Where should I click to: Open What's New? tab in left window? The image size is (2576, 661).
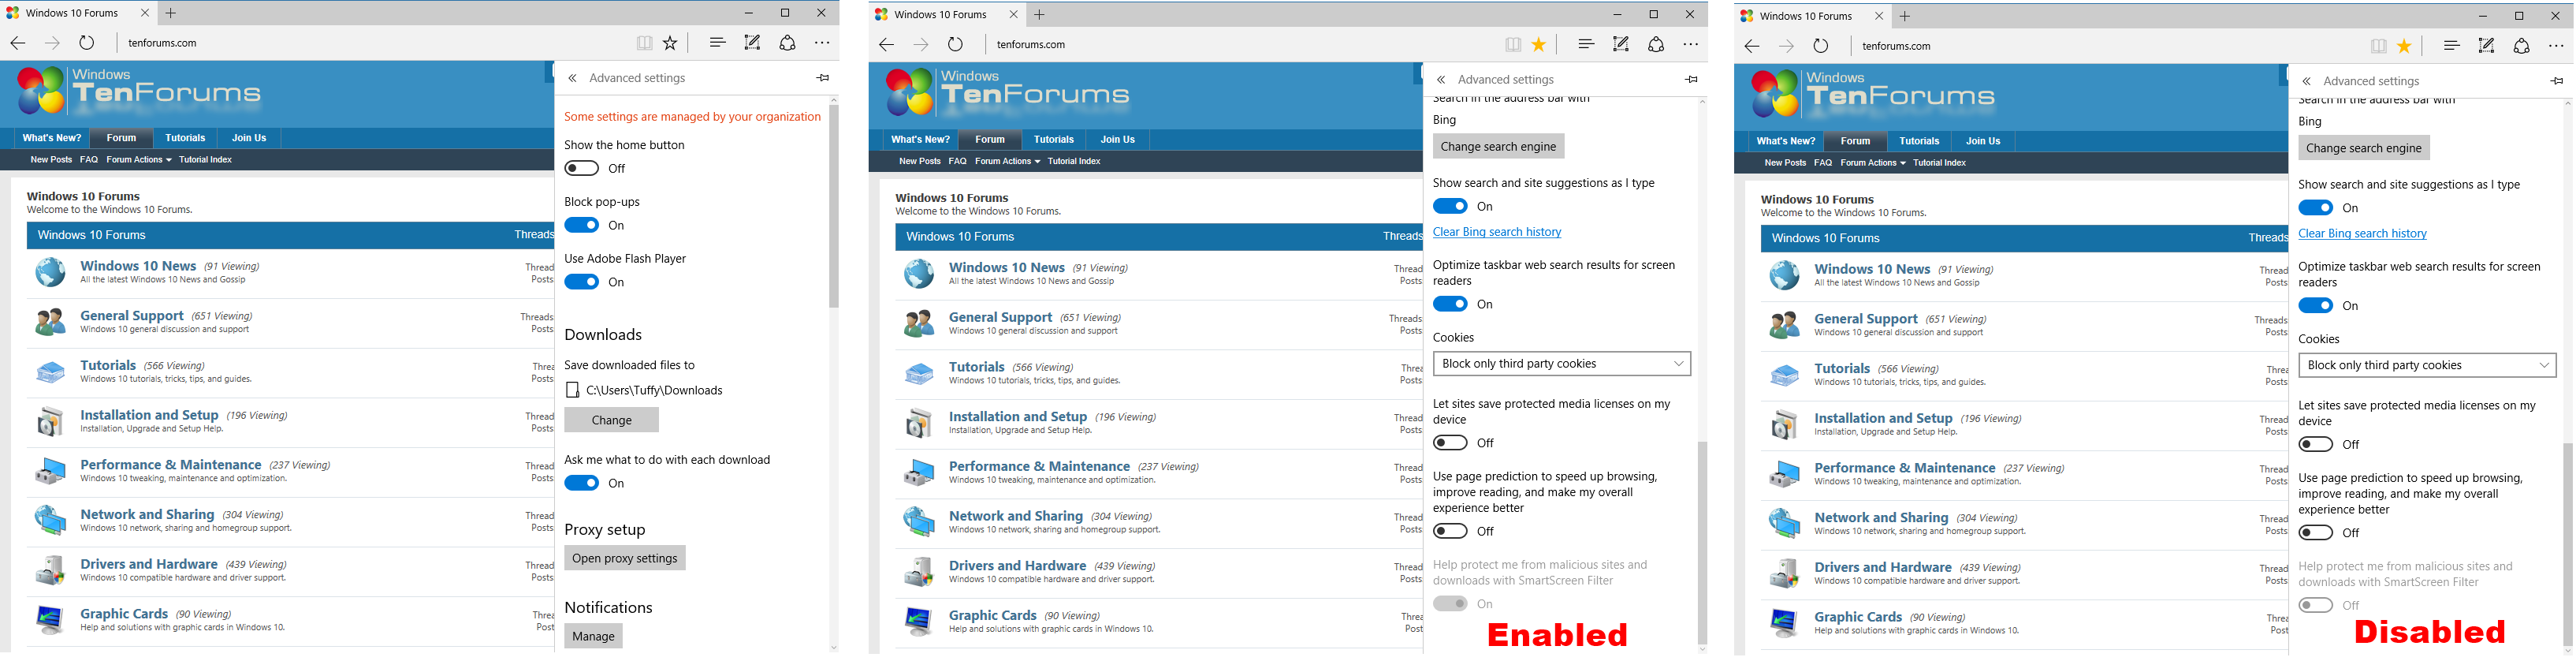pyautogui.click(x=52, y=138)
